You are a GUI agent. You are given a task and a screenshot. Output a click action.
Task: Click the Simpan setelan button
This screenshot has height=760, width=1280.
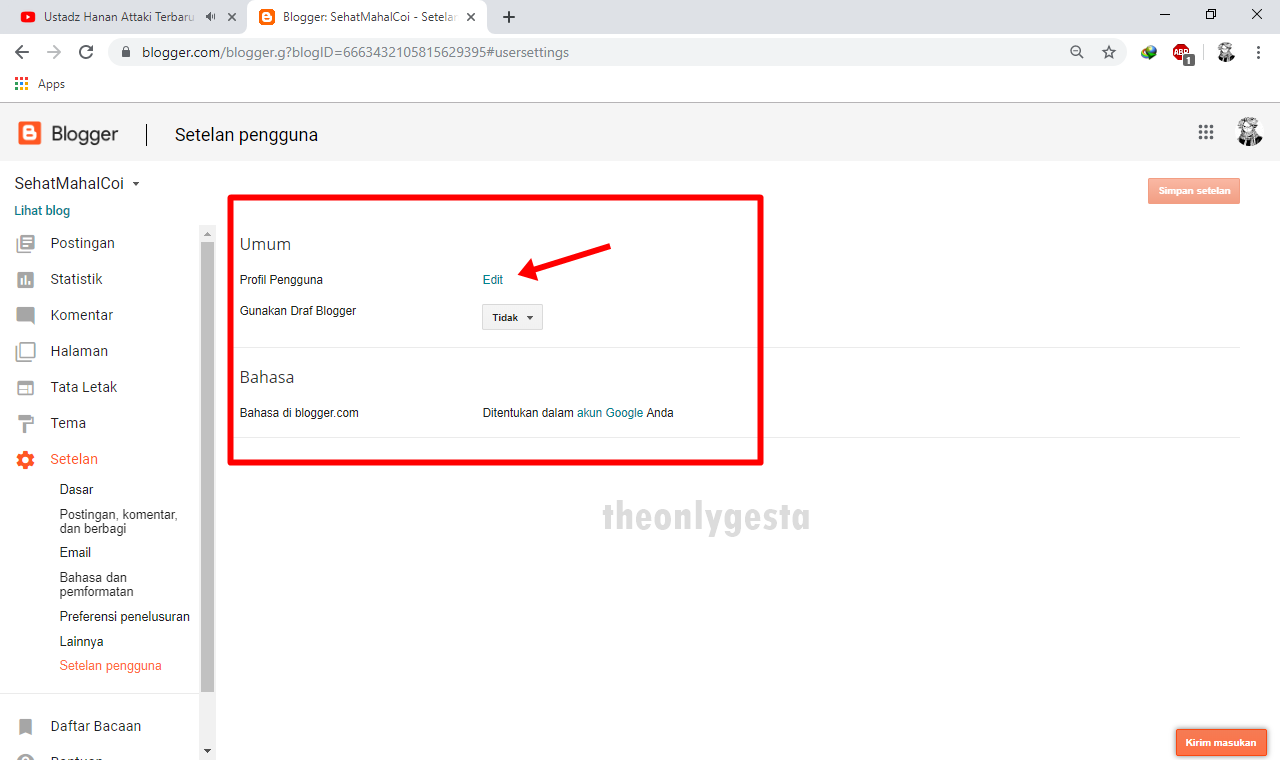click(1193, 190)
